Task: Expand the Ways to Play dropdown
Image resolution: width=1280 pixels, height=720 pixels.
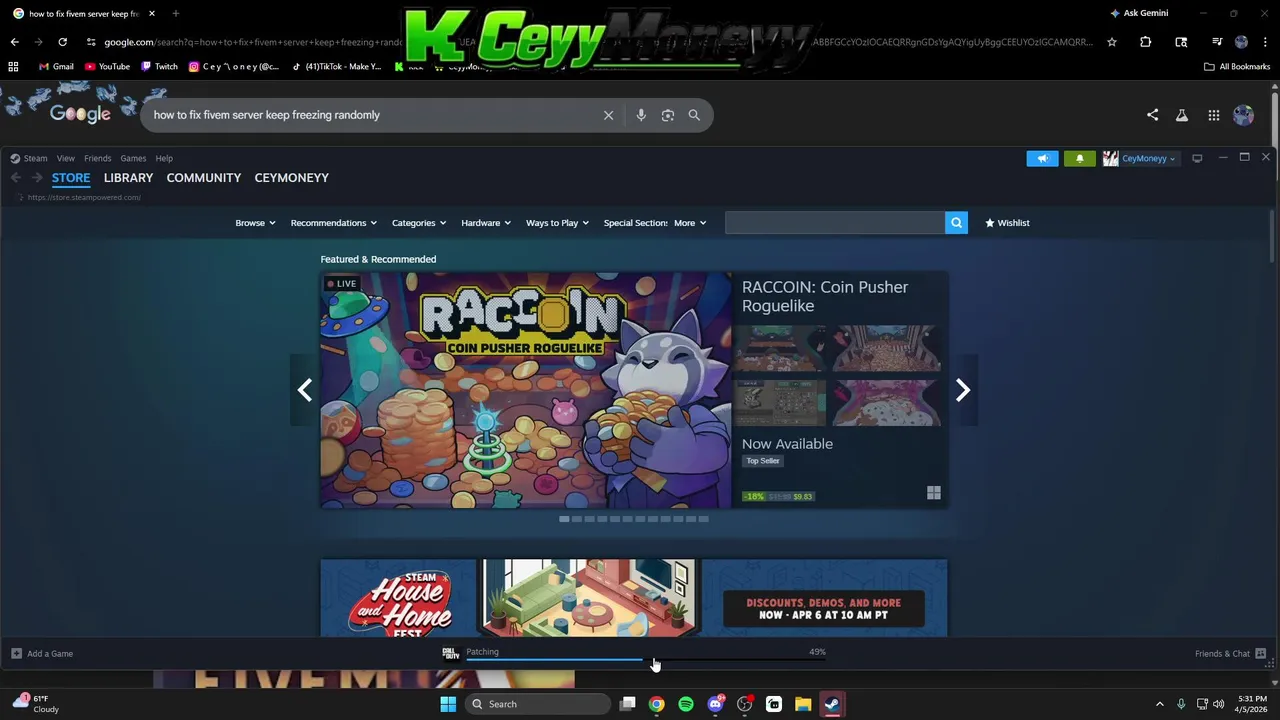Action: click(x=557, y=223)
